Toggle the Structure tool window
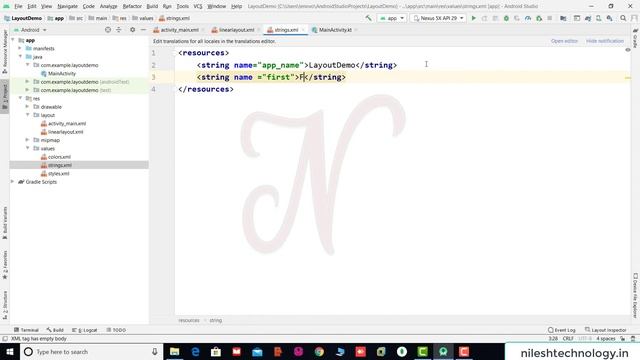The image size is (640, 360). (x=5, y=304)
